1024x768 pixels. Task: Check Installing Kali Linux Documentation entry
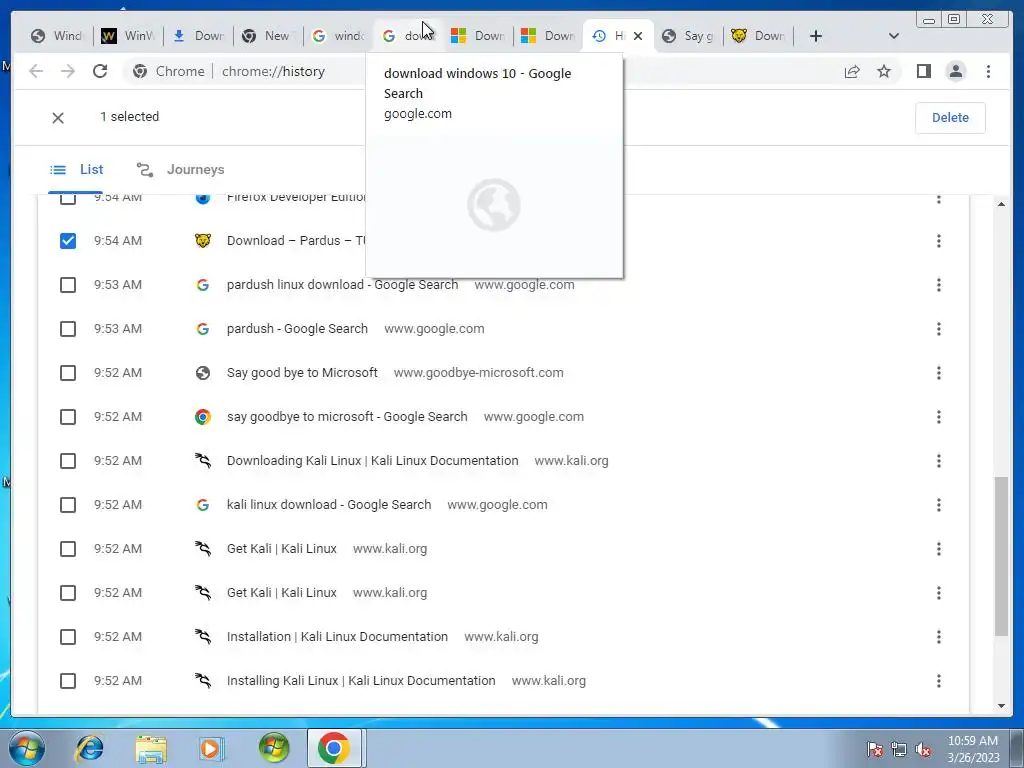click(68, 681)
